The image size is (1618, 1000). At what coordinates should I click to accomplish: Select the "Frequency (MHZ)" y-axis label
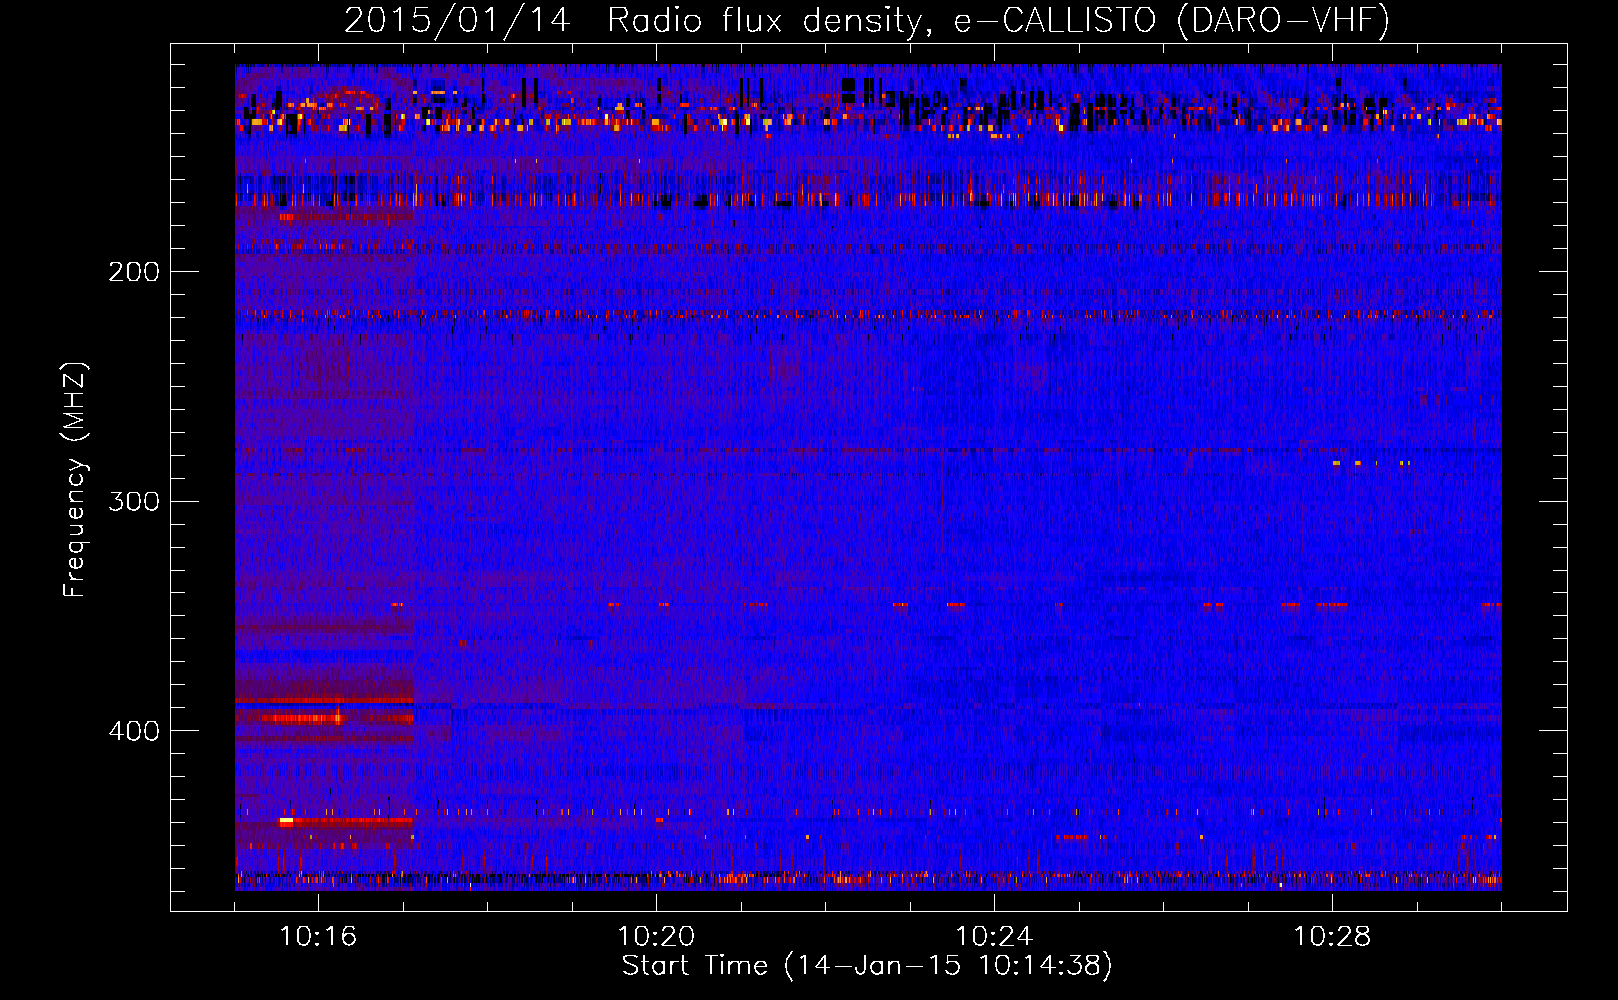coord(76,479)
